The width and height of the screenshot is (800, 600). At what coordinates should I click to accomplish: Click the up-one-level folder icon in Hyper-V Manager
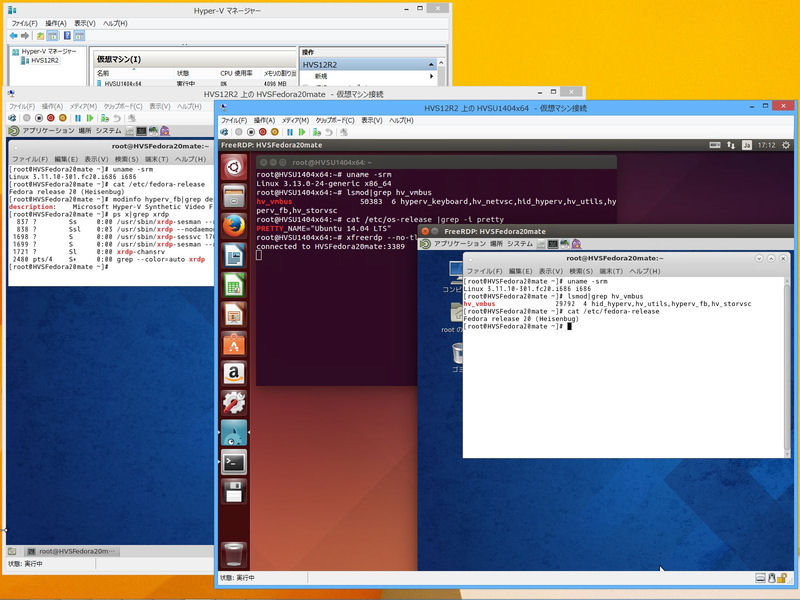point(40,36)
